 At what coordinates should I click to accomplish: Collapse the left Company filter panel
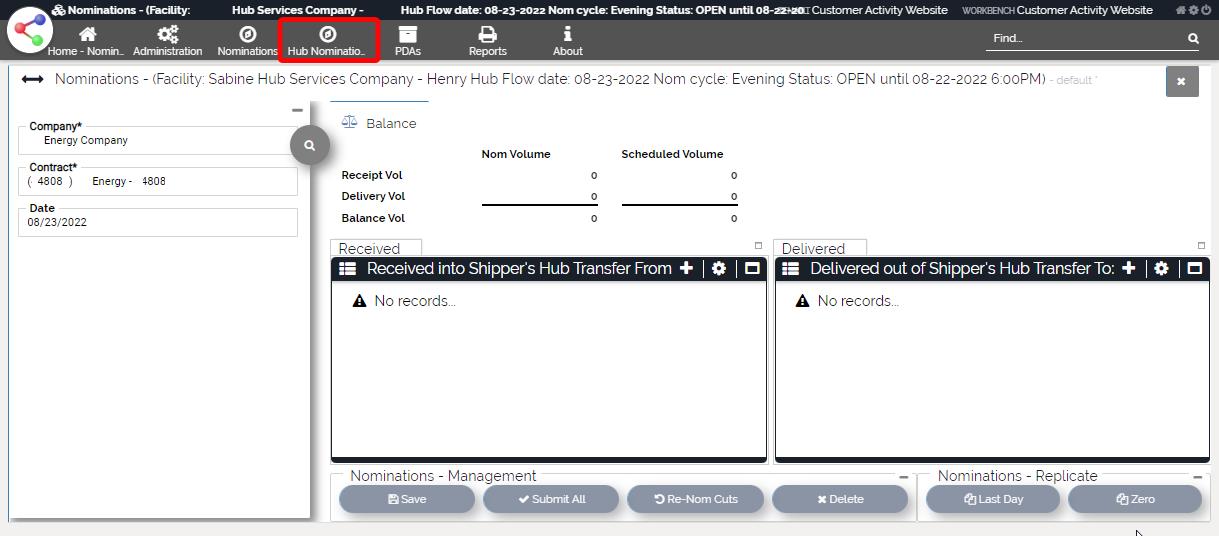[x=297, y=110]
